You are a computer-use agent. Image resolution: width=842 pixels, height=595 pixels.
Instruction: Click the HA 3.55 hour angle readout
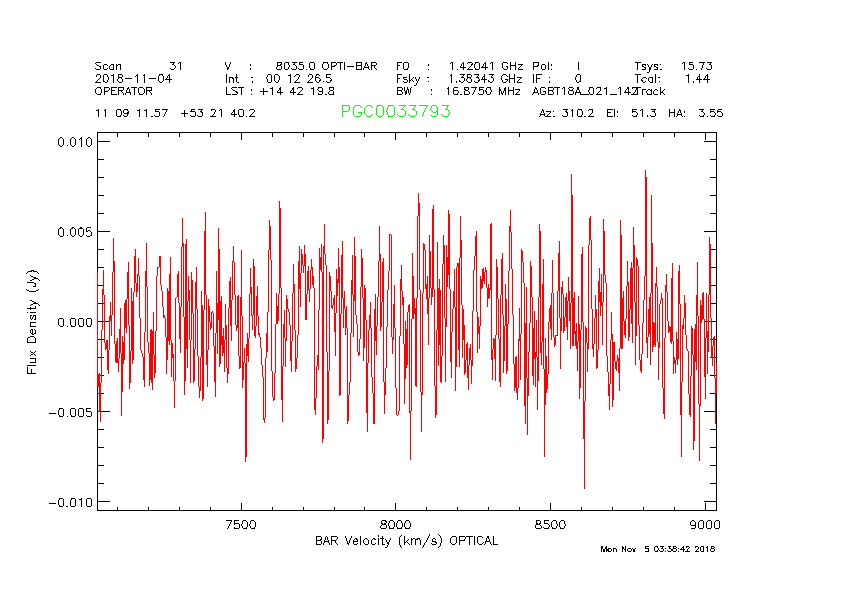coord(696,113)
